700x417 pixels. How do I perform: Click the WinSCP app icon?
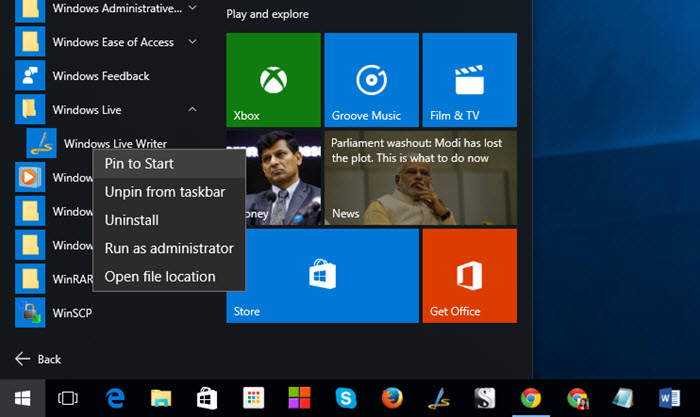coord(30,313)
